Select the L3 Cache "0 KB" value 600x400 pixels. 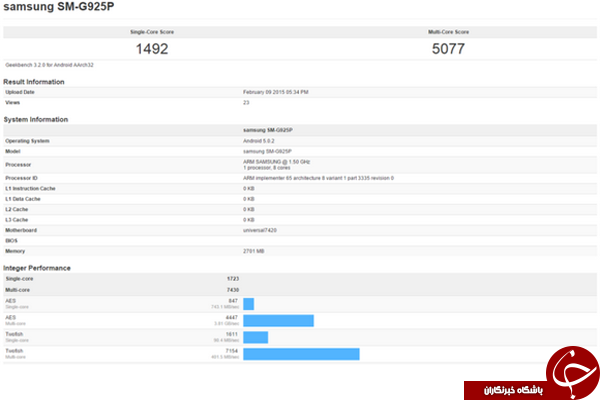click(x=249, y=220)
